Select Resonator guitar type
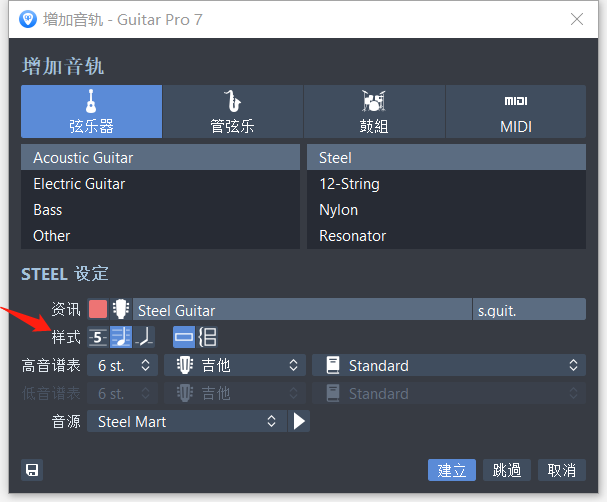The height and width of the screenshot is (502, 607). pyautogui.click(x=446, y=236)
